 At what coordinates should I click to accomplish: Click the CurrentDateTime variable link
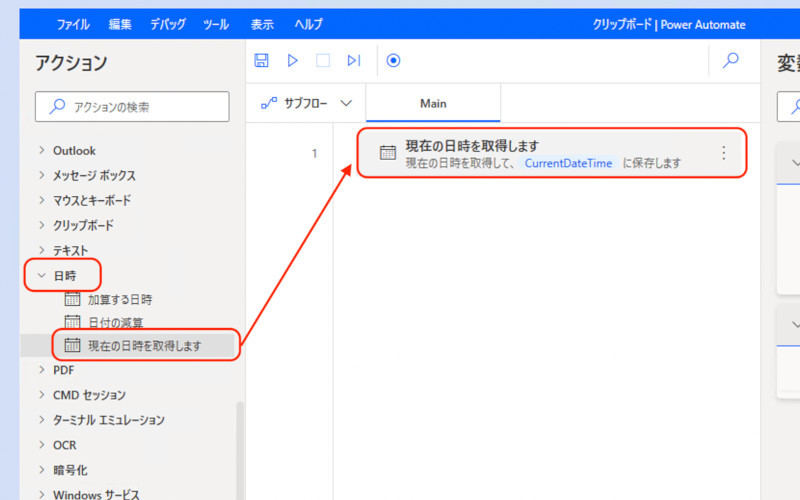(x=568, y=163)
